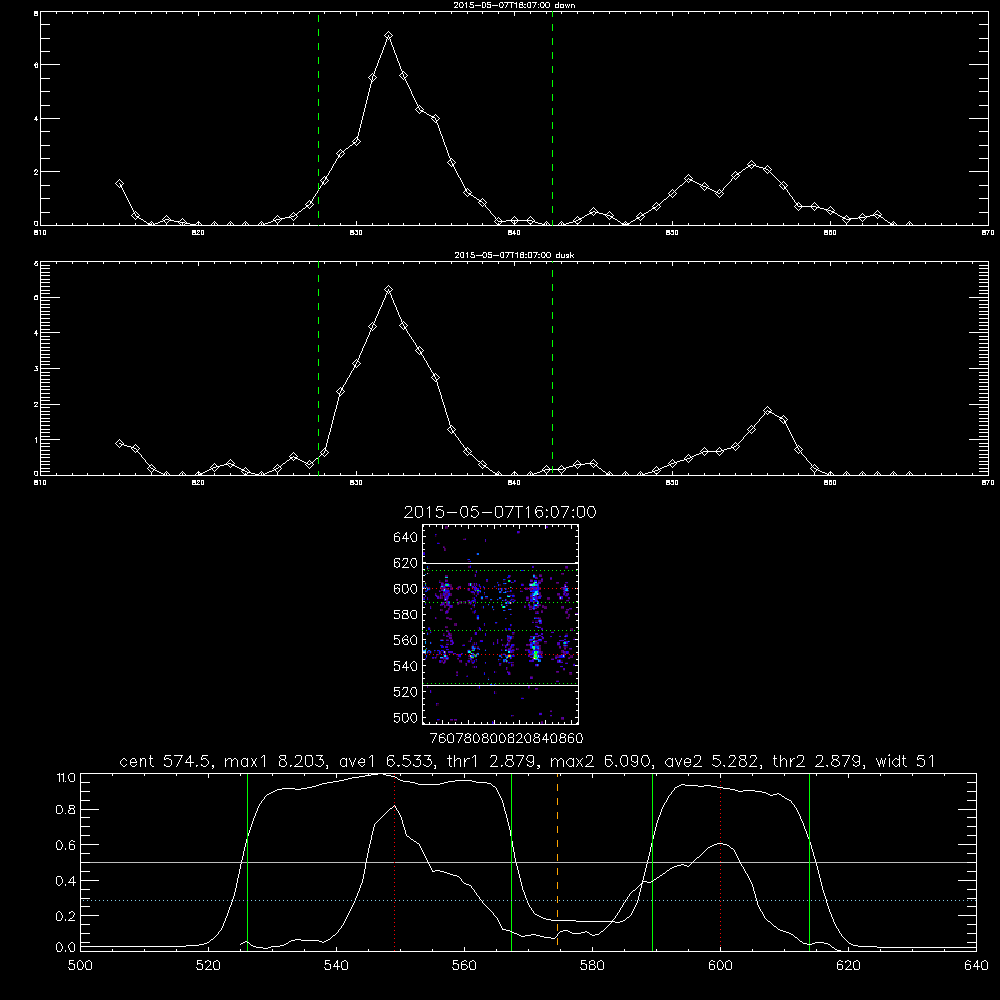This screenshot has height=1000, width=1000.
Task: Click the spectrogram image in the center
Action: [500, 624]
